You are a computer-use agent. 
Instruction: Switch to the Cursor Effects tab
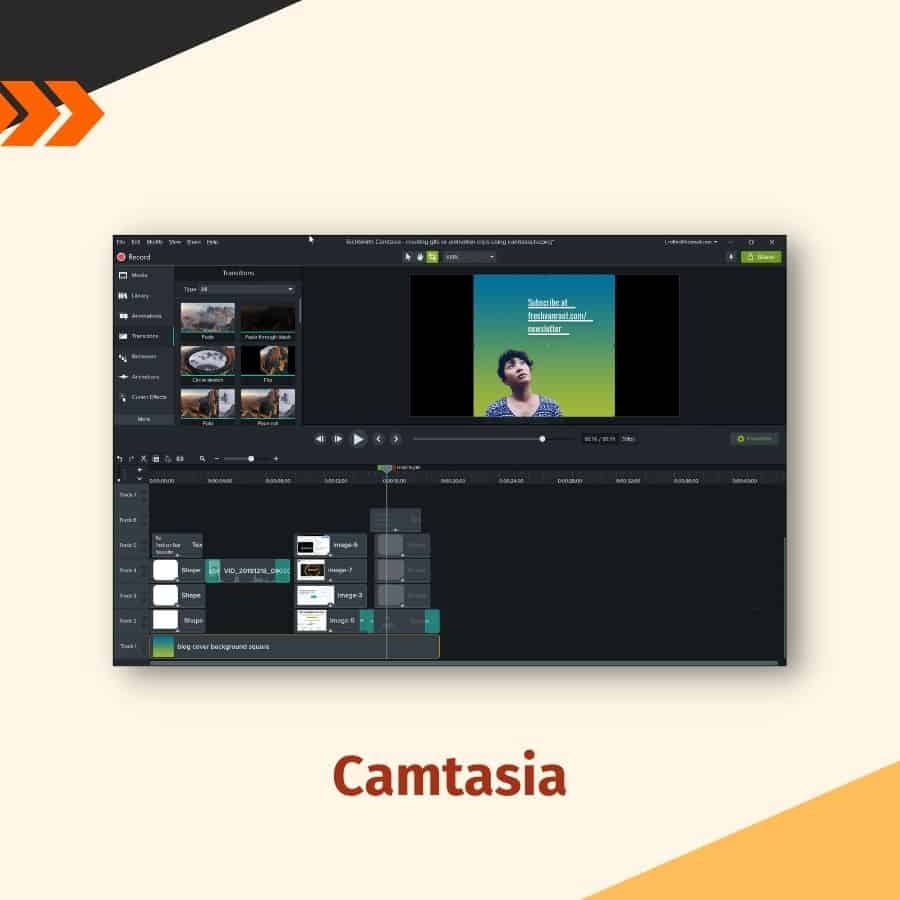(148, 397)
